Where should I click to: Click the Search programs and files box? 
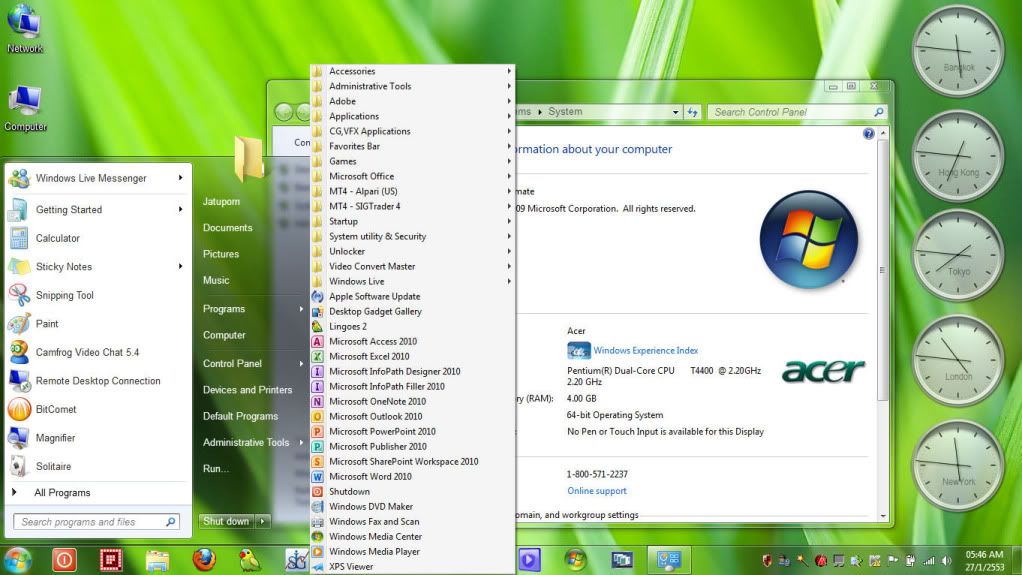coord(96,522)
